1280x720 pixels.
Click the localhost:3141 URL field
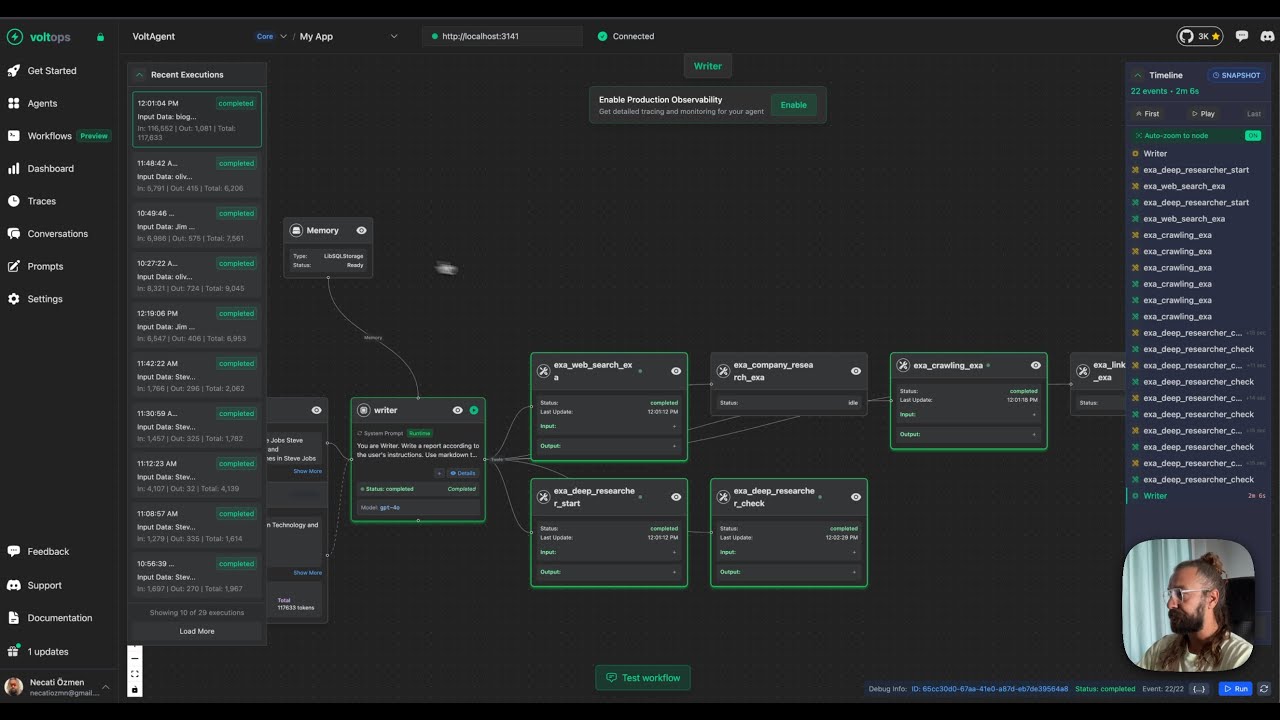(502, 36)
